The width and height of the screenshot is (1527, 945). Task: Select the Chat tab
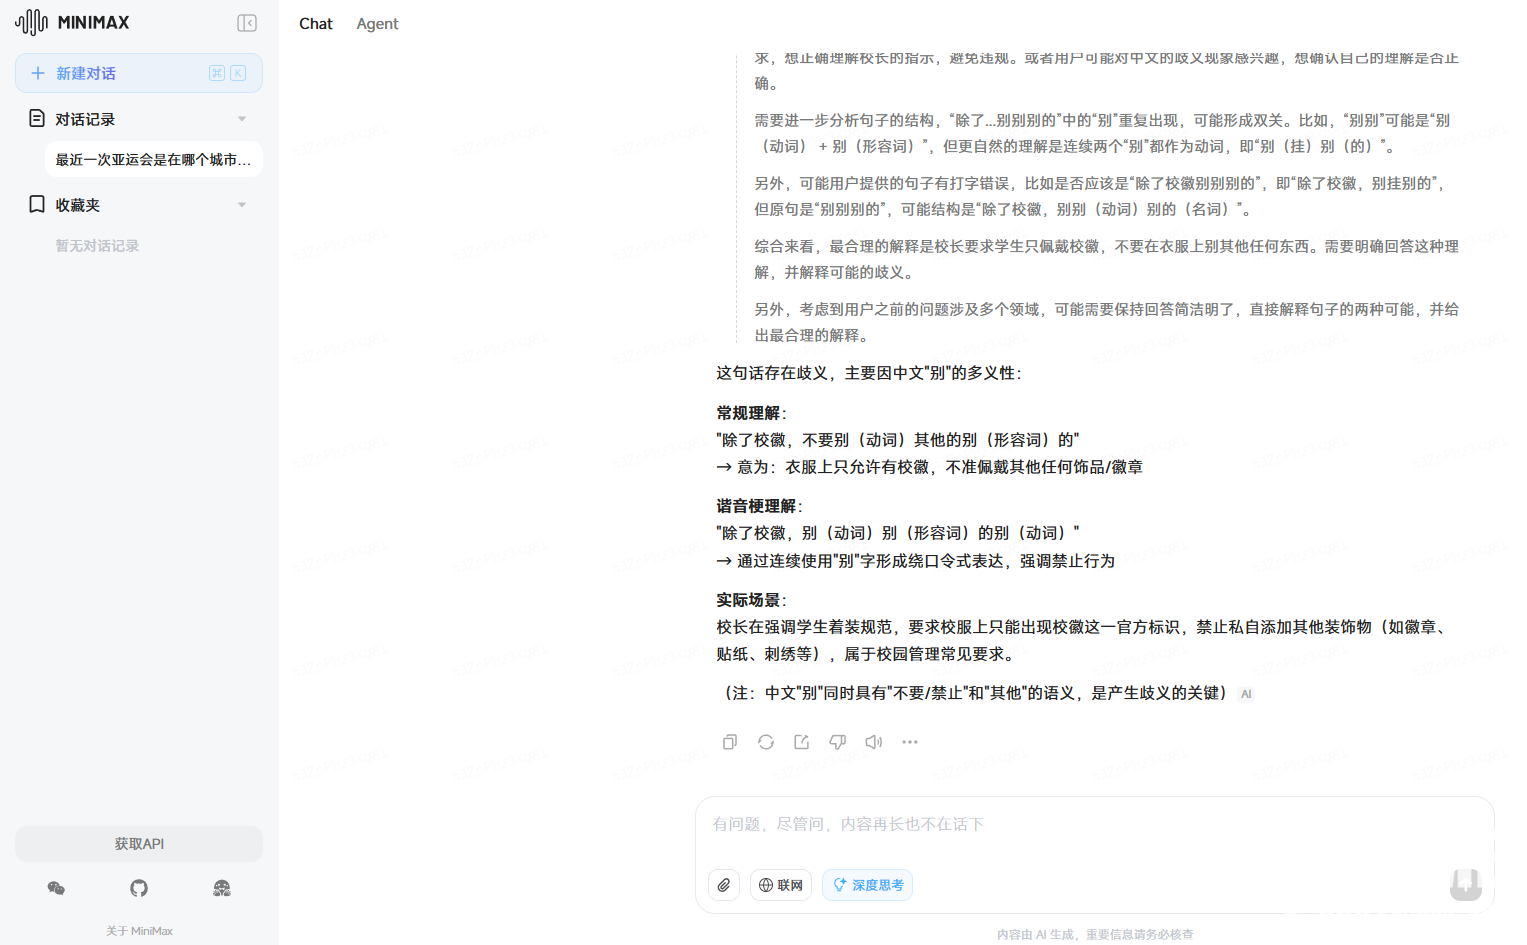(315, 24)
